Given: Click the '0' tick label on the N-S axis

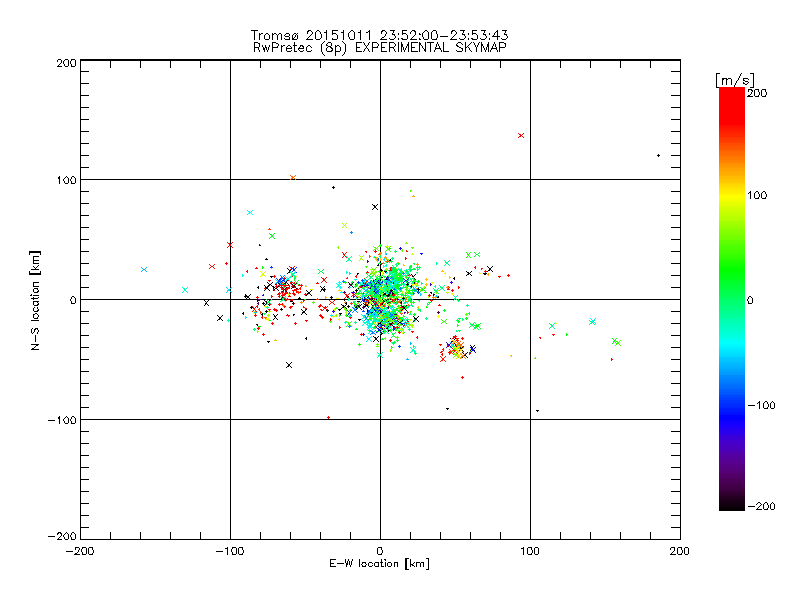Looking at the screenshot, I should coord(73,301).
